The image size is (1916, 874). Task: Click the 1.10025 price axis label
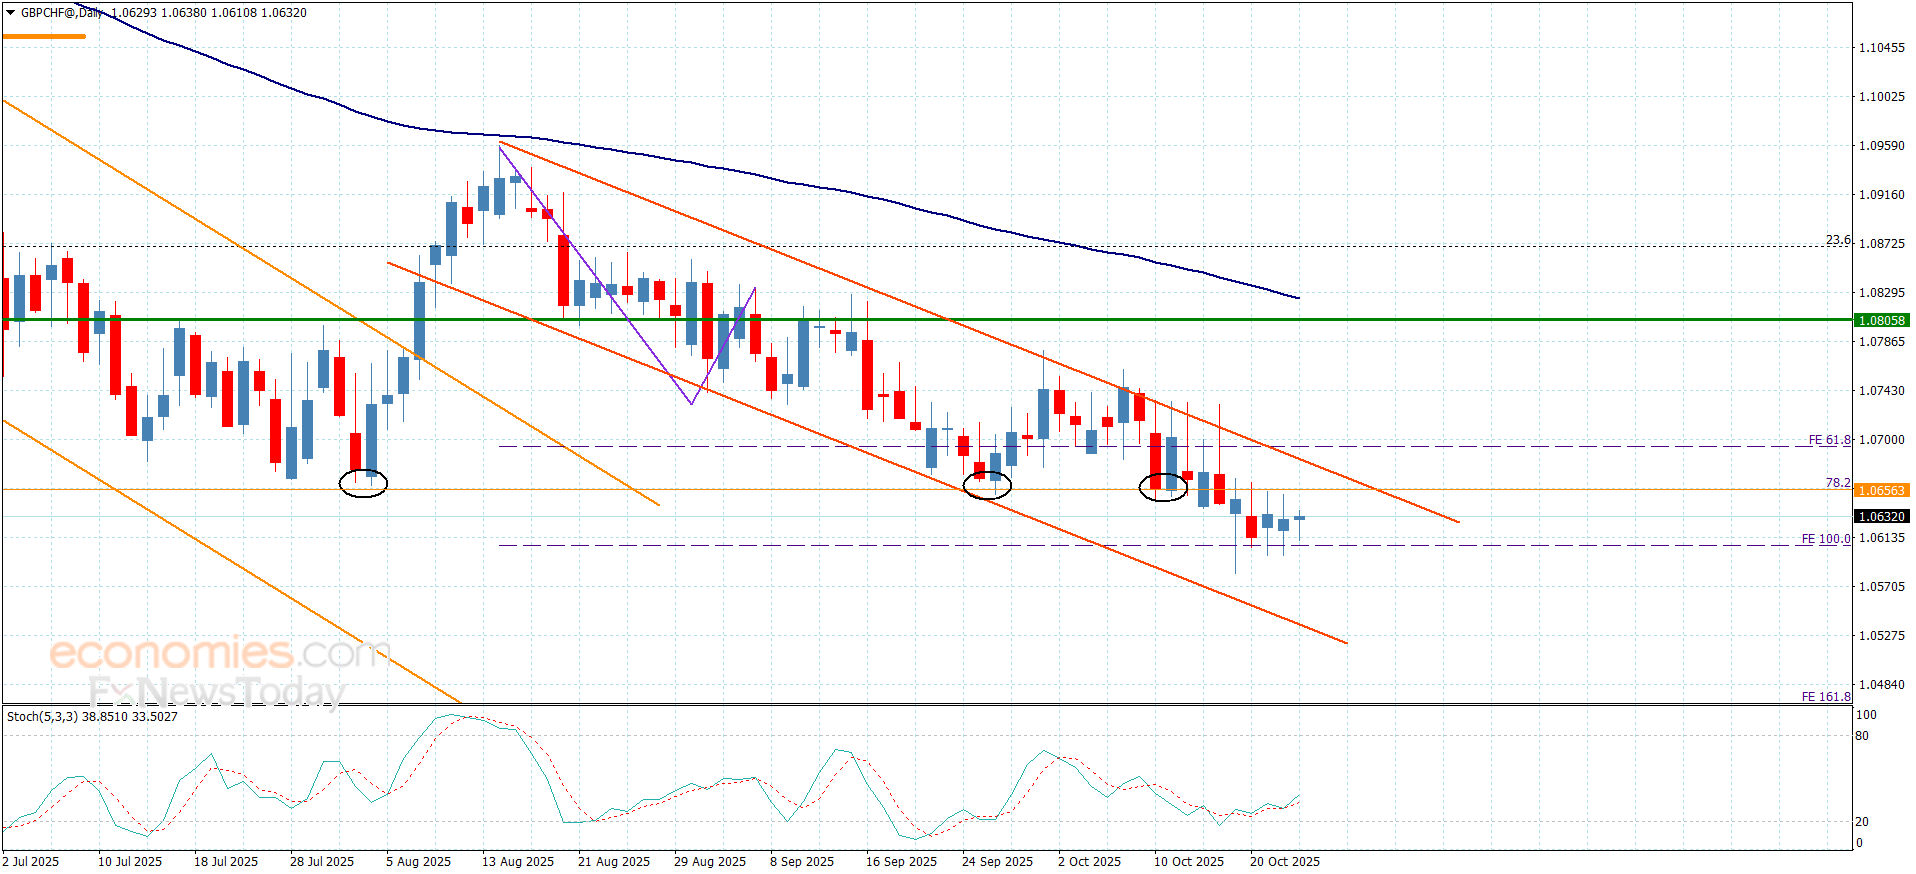(x=1882, y=97)
